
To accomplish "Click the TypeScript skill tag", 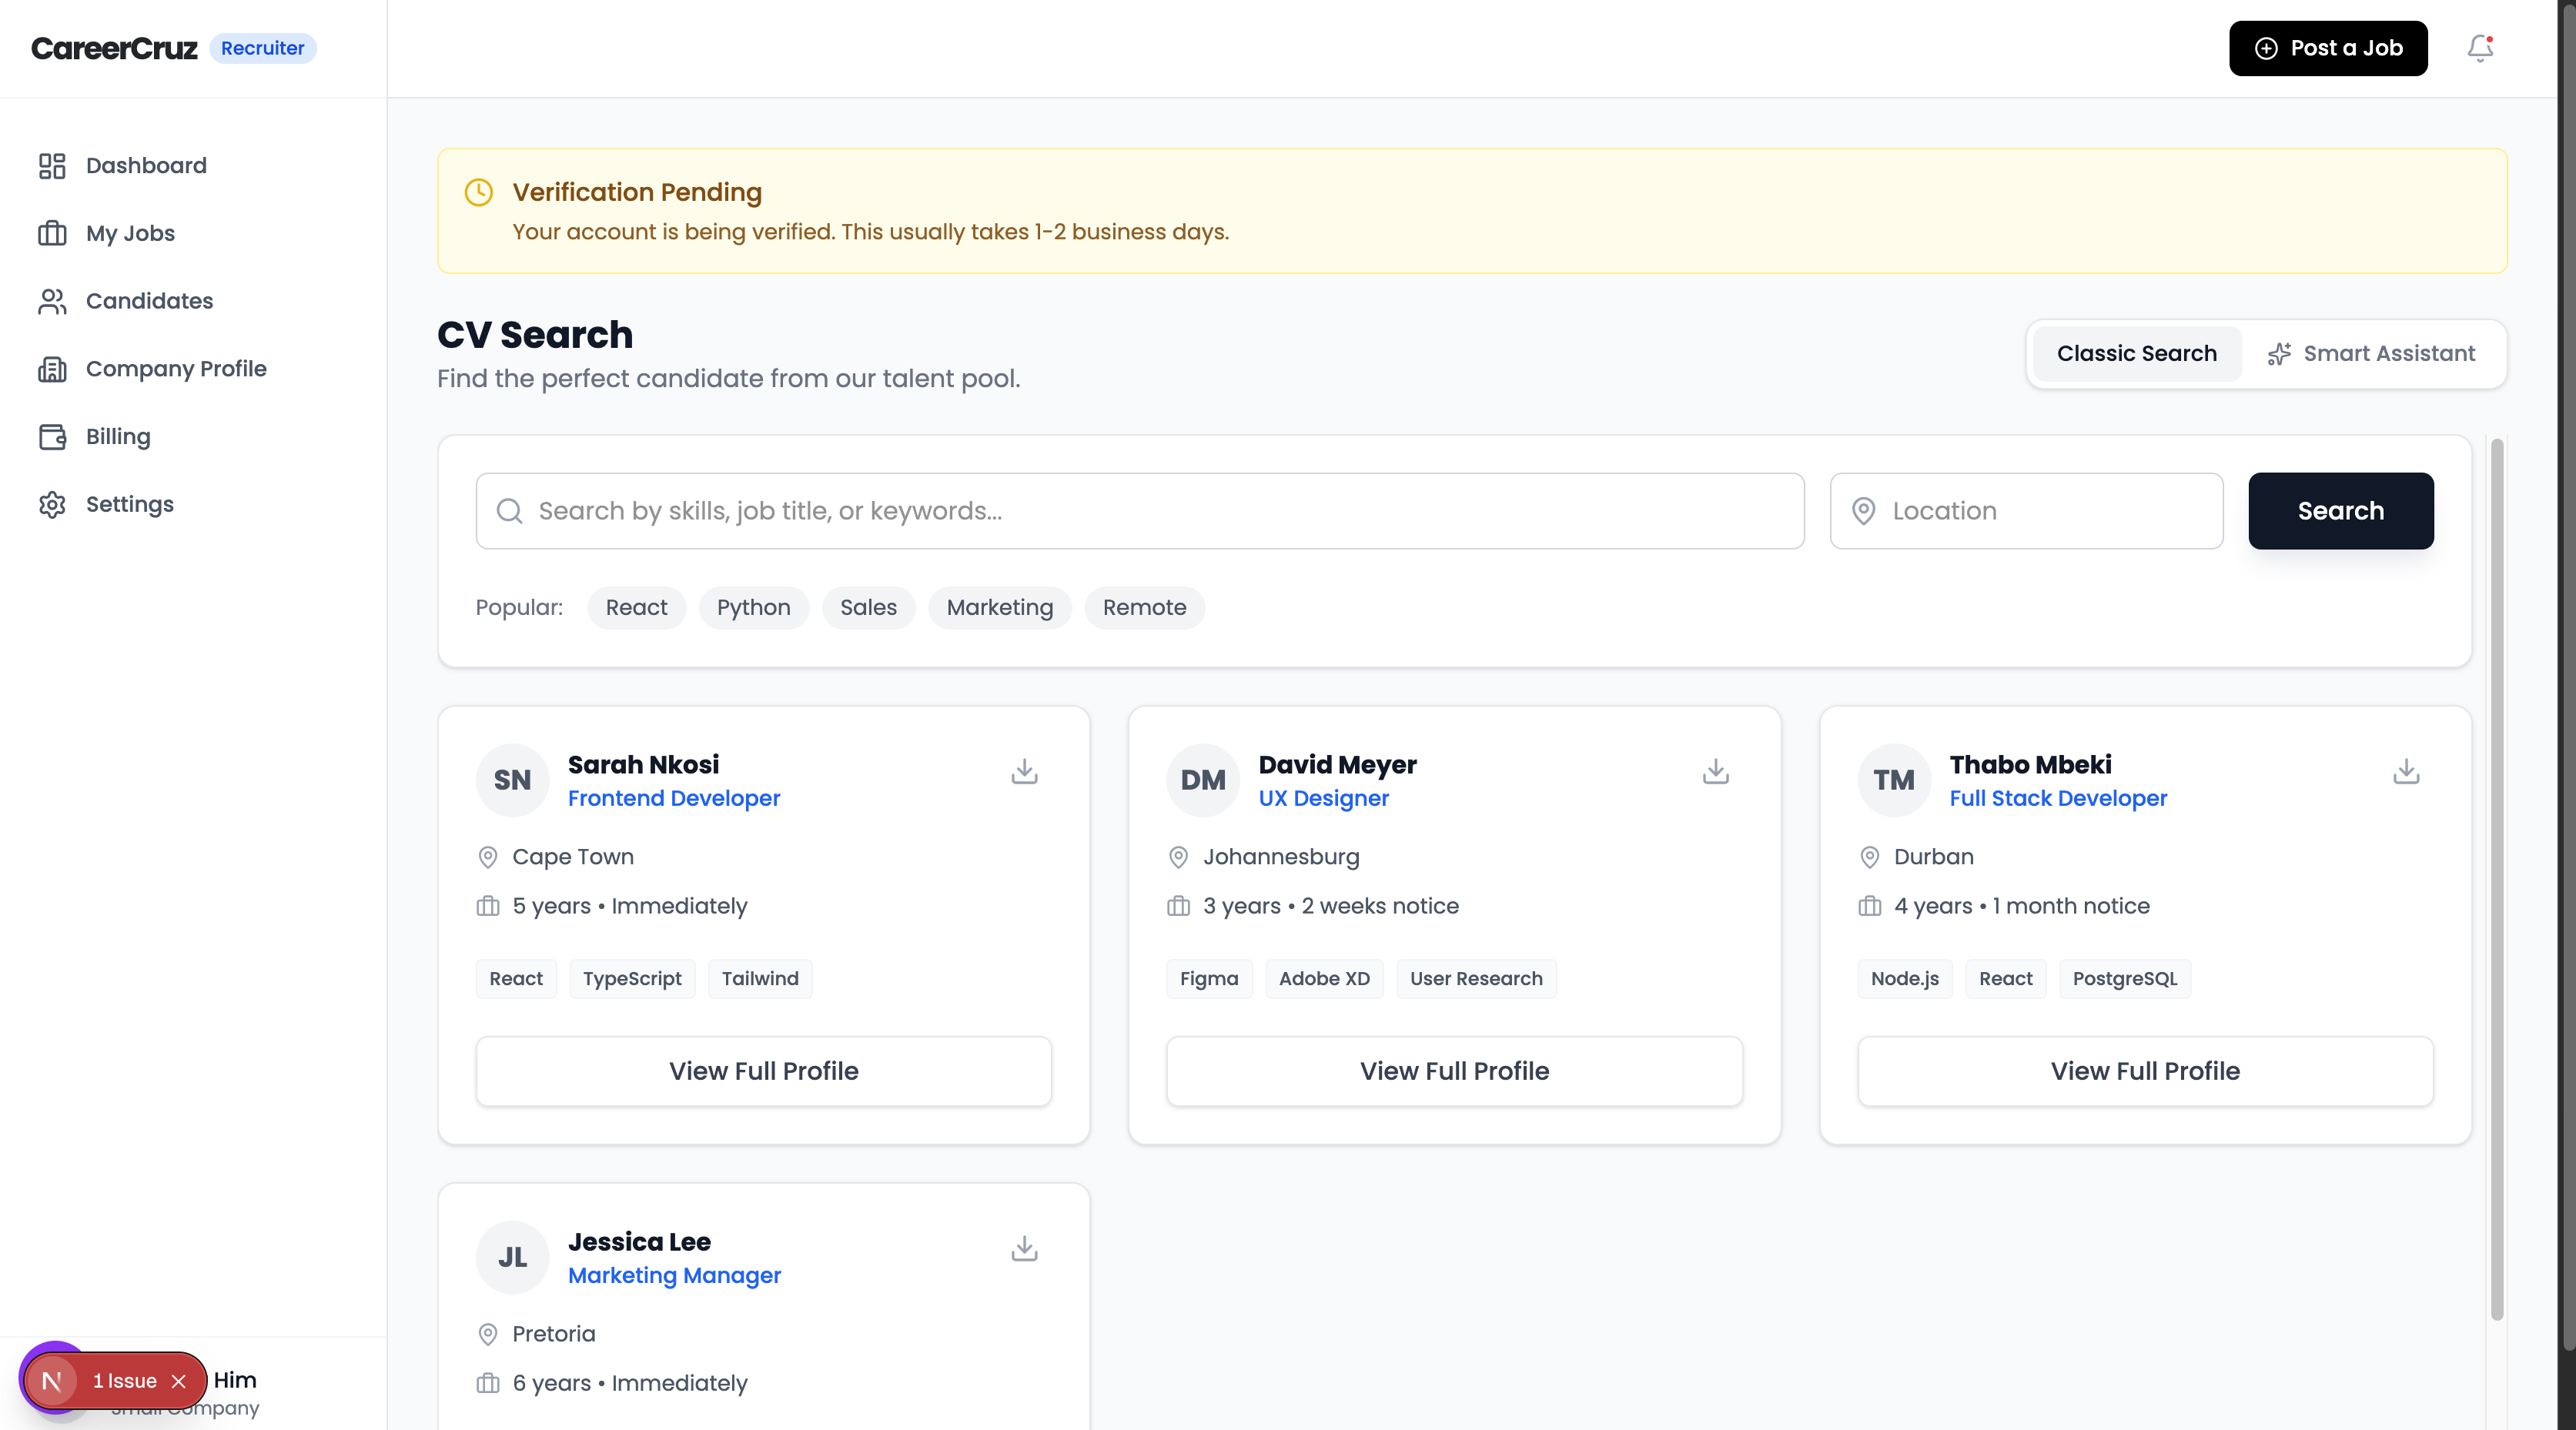I will 632,979.
